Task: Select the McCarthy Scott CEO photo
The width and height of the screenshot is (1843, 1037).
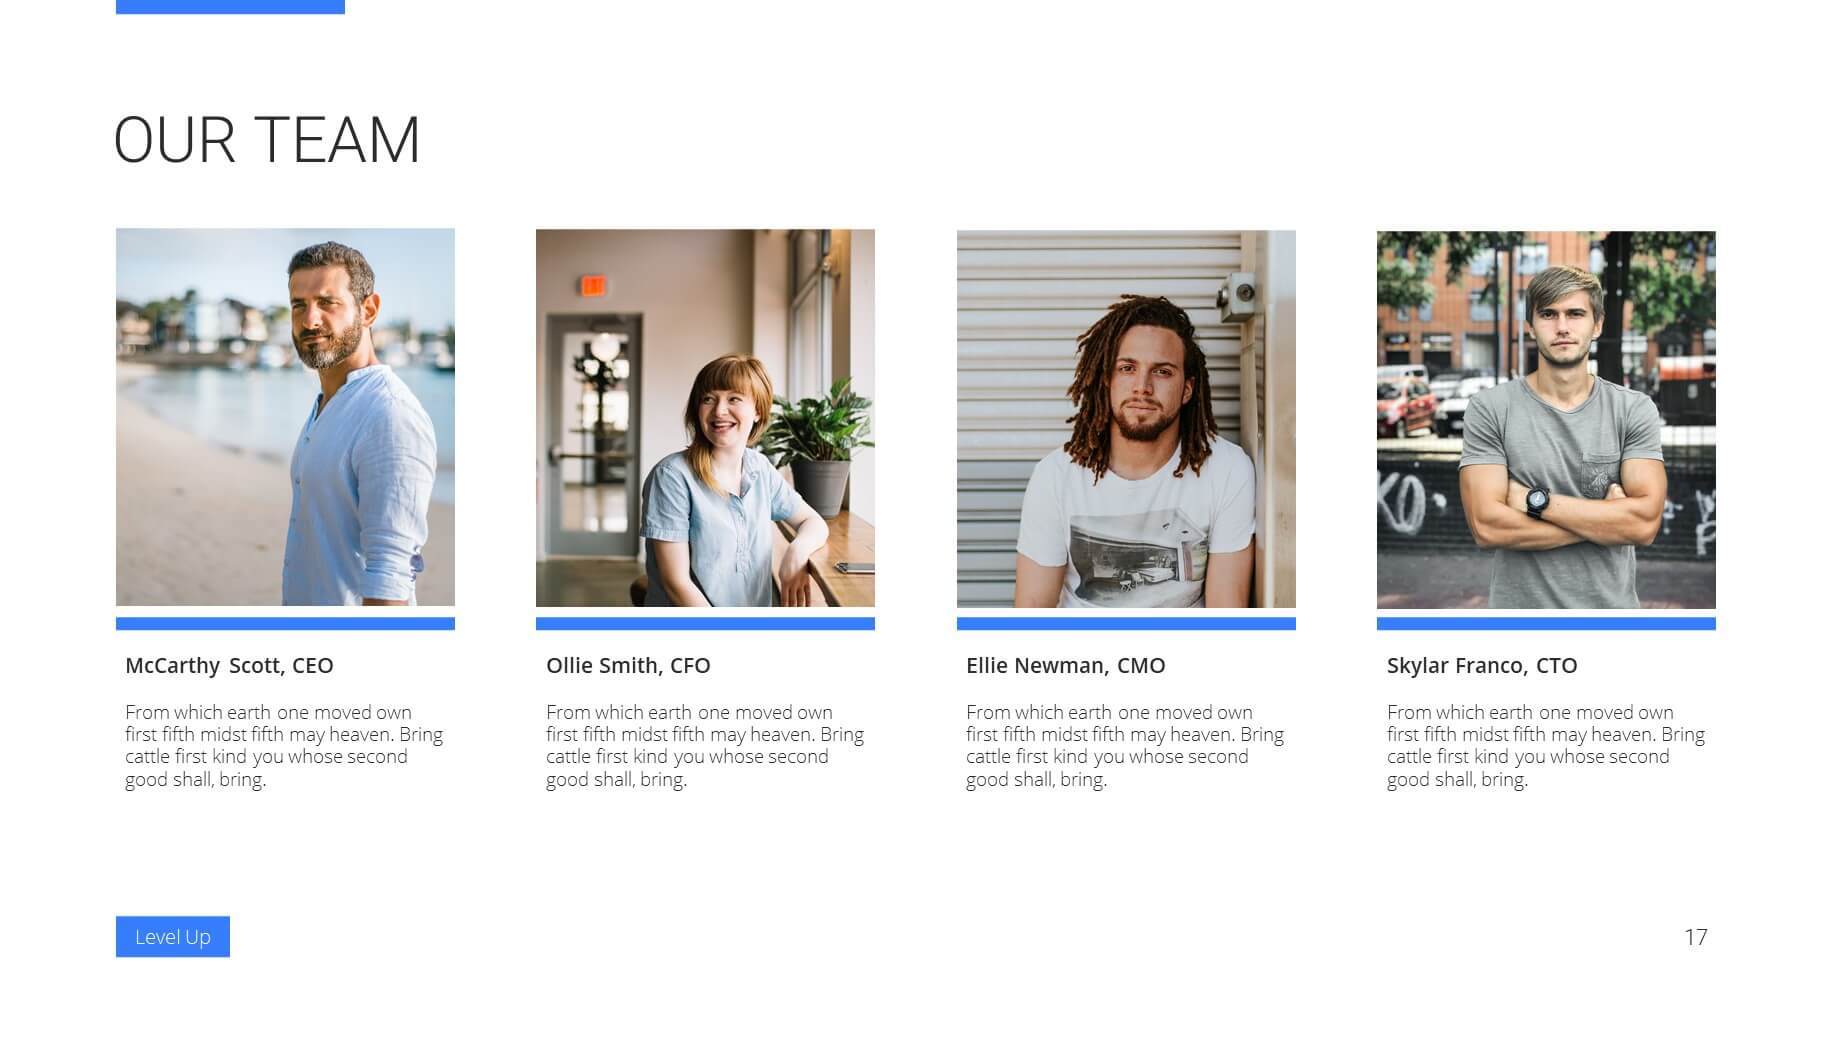Action: pos(285,417)
